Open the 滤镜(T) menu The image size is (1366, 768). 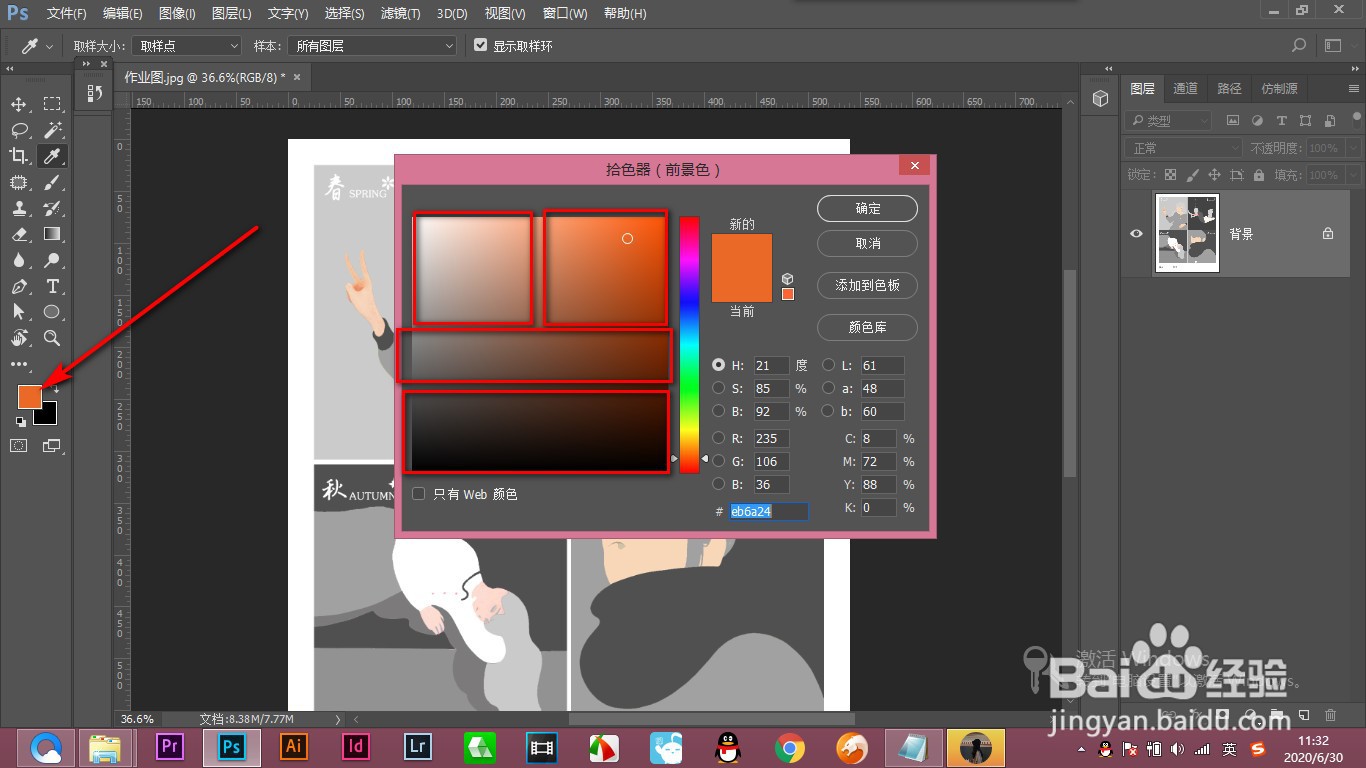[x=401, y=13]
